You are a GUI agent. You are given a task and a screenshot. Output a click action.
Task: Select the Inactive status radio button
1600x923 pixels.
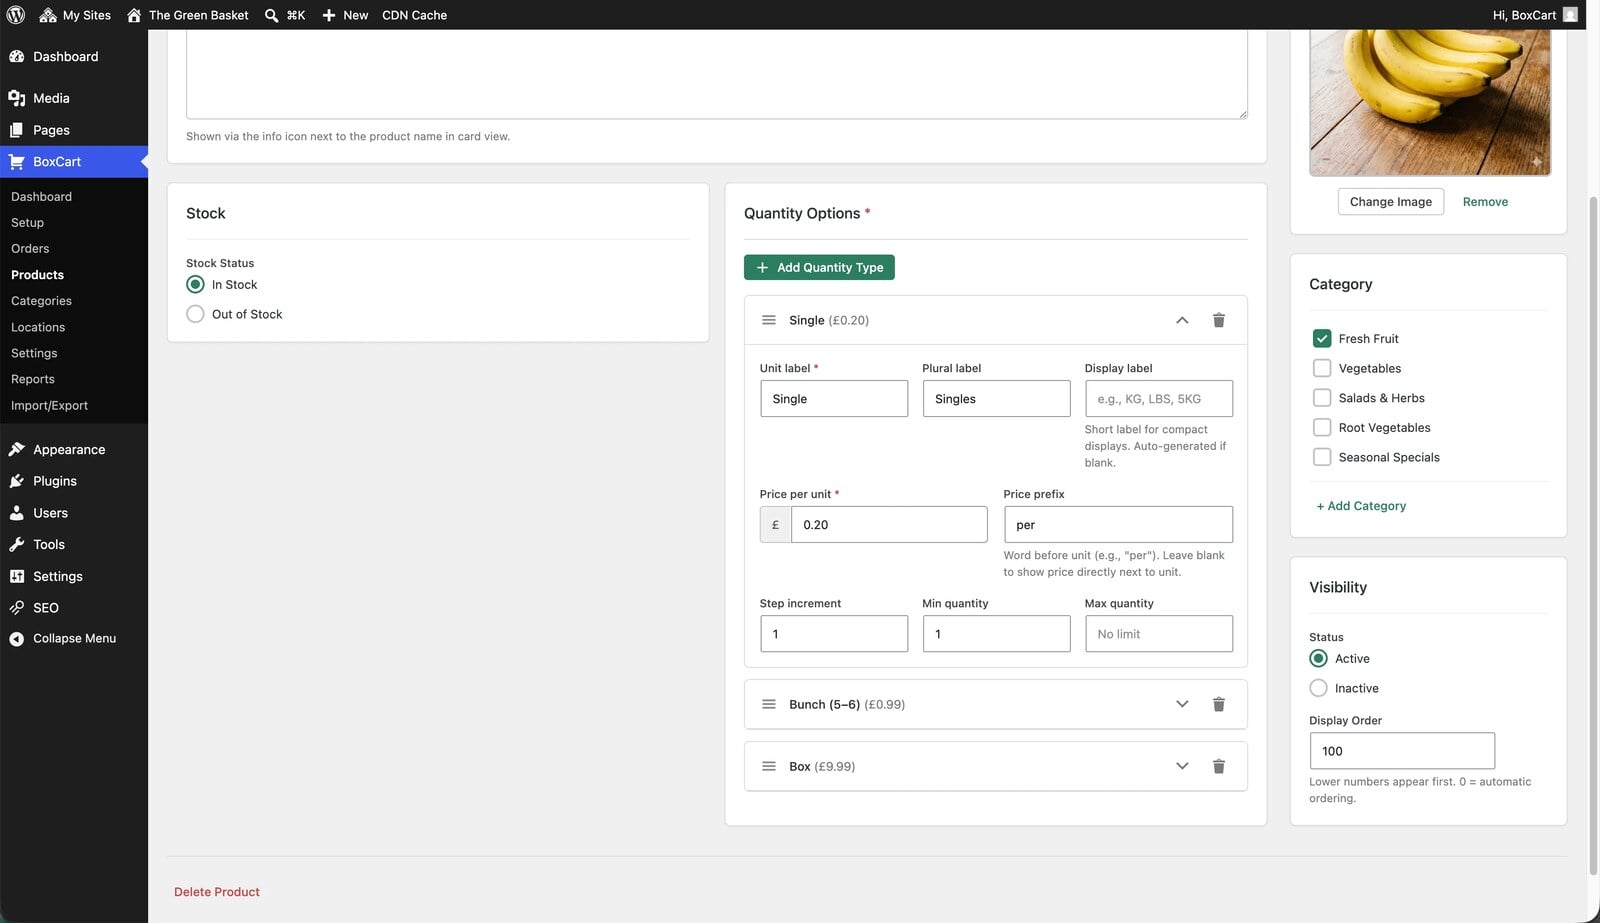(1318, 688)
